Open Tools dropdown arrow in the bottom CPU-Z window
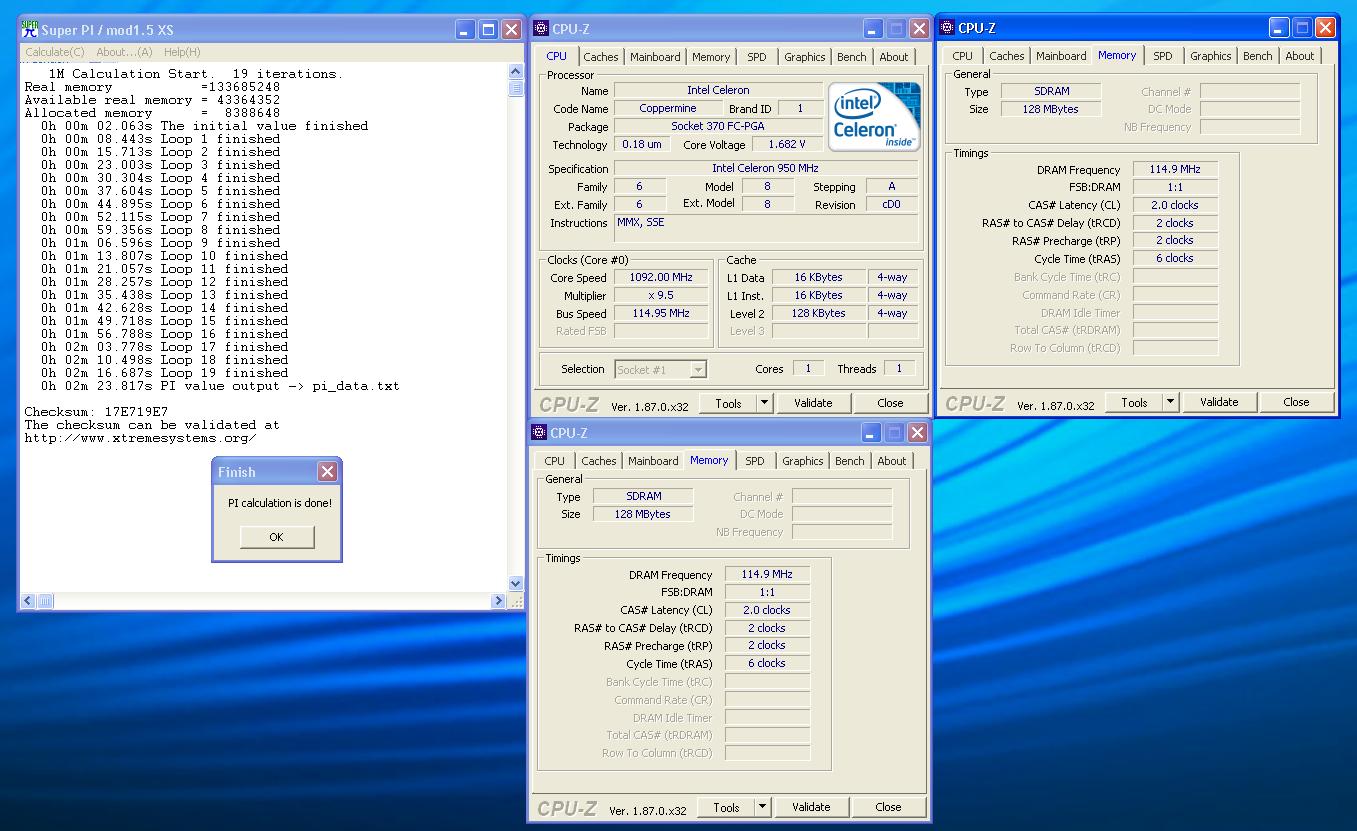The width and height of the screenshot is (1357, 831). (762, 807)
